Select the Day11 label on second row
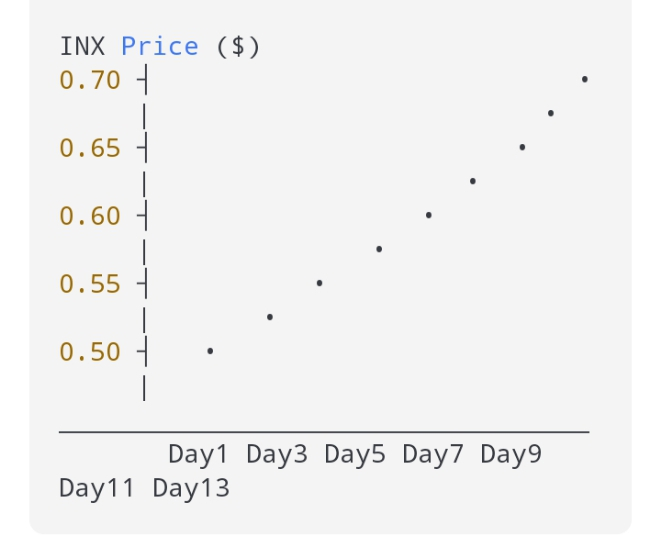The height and width of the screenshot is (538, 661). point(98,489)
